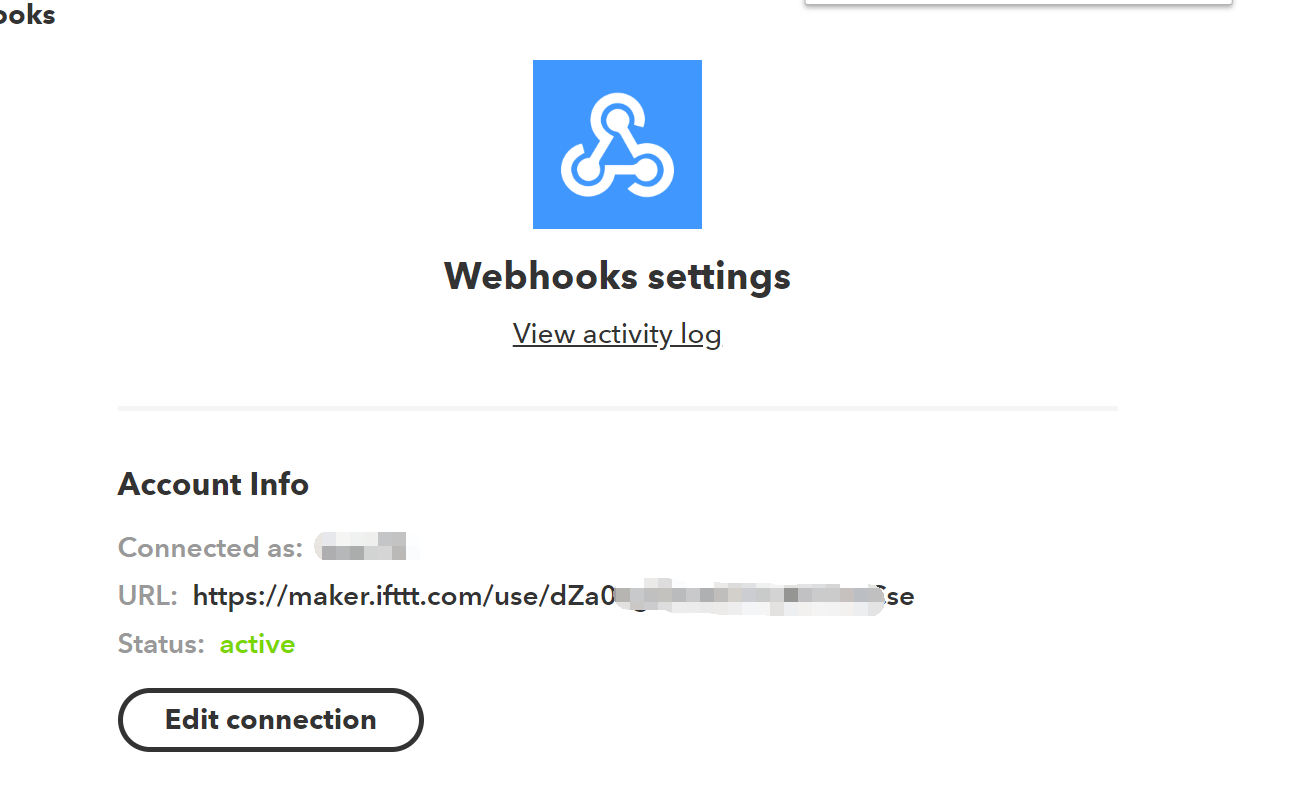This screenshot has width=1302, height=804.
Task: Click the Webhooks settings heading
Action: (617, 276)
